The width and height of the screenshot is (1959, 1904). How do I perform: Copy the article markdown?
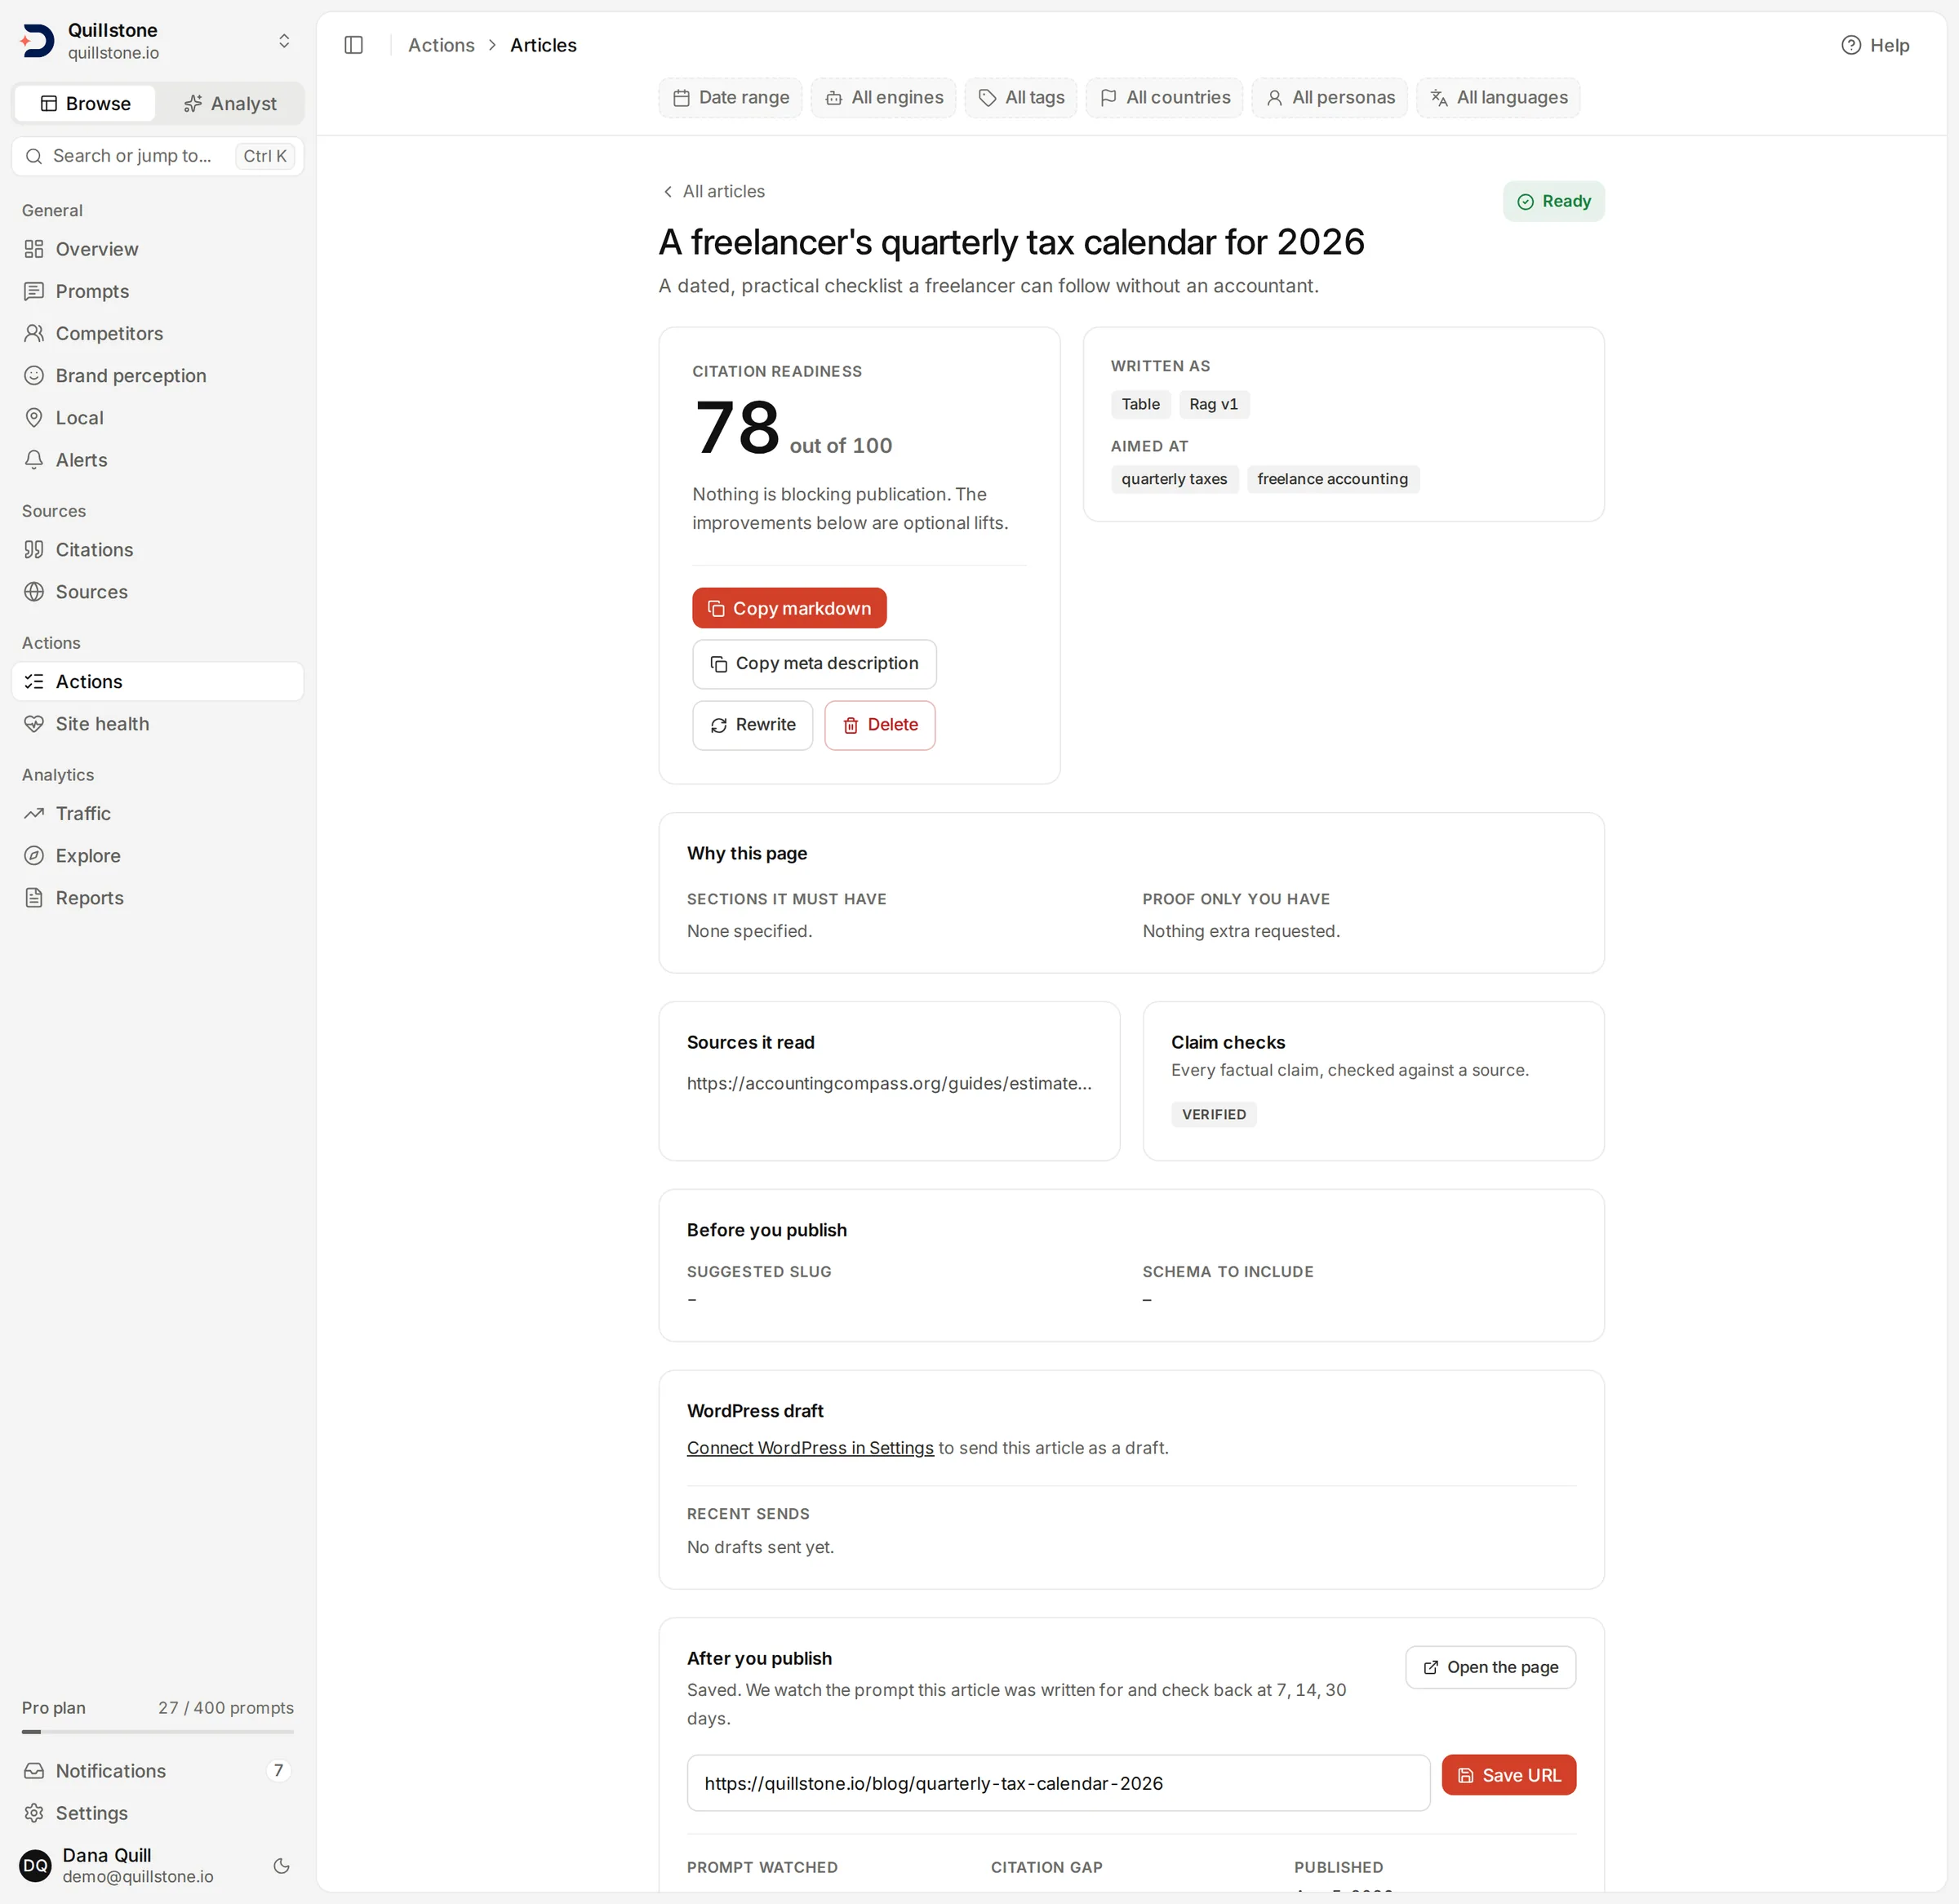789,608
